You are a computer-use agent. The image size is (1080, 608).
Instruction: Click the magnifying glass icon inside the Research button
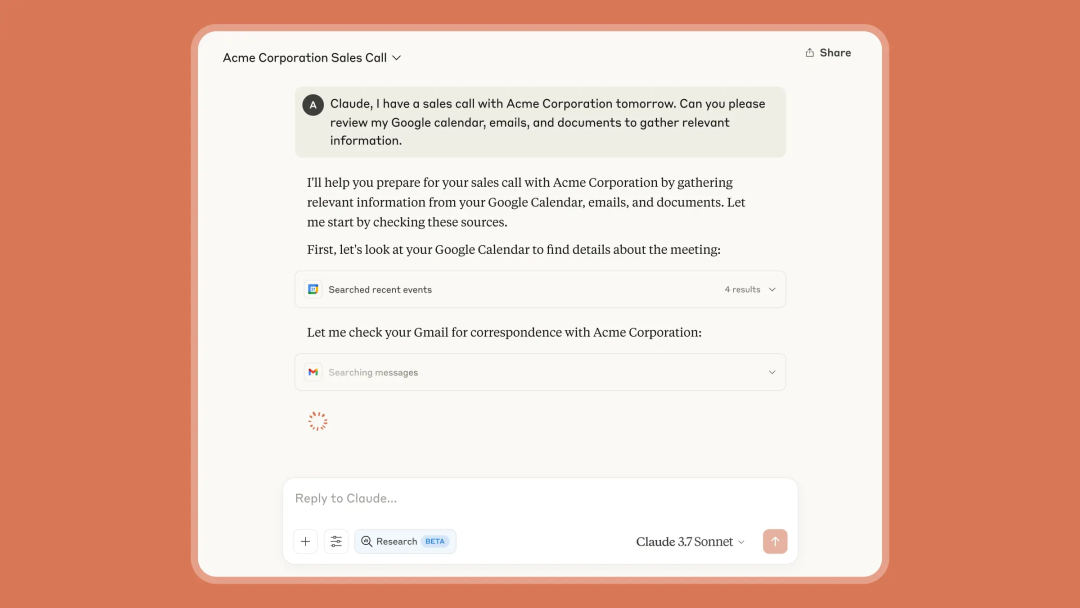pyautogui.click(x=369, y=541)
